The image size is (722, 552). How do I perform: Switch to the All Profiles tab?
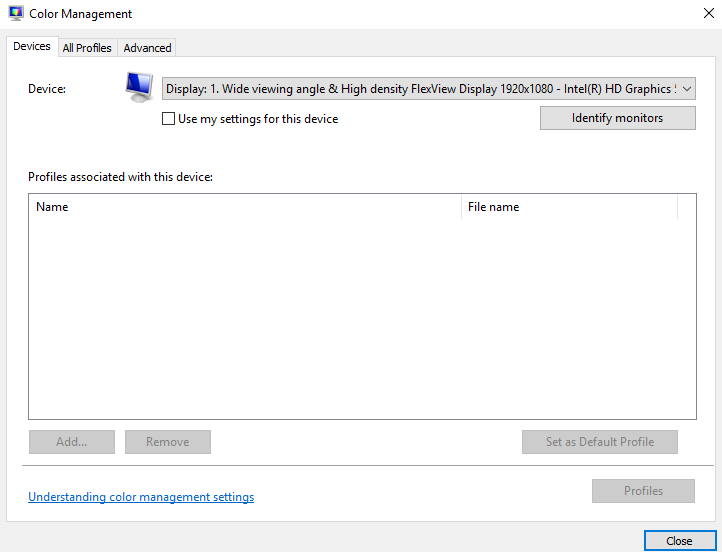(x=87, y=48)
